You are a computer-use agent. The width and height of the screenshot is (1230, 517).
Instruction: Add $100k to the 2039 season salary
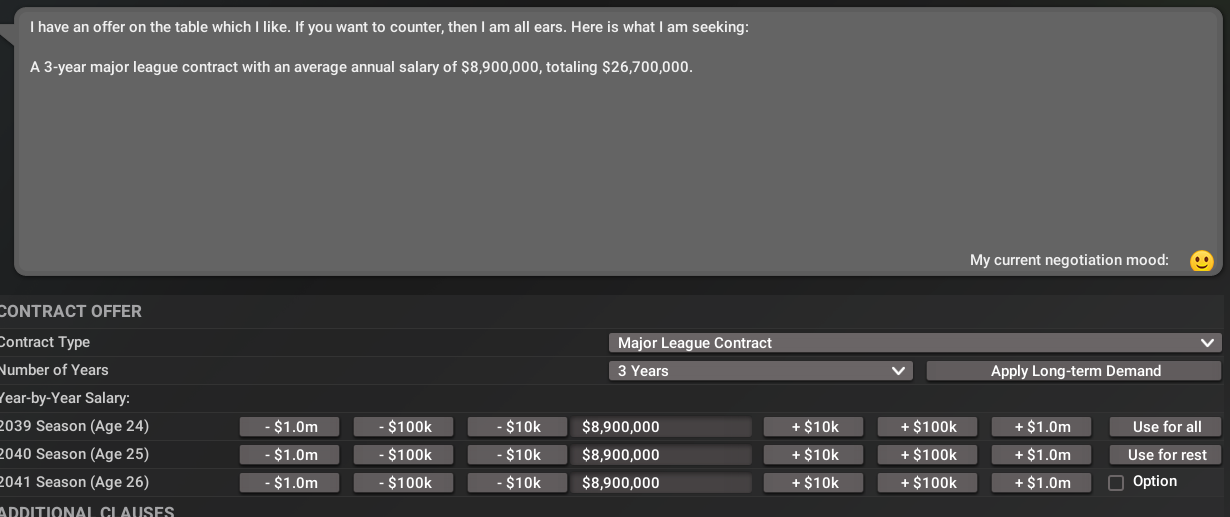tap(928, 427)
